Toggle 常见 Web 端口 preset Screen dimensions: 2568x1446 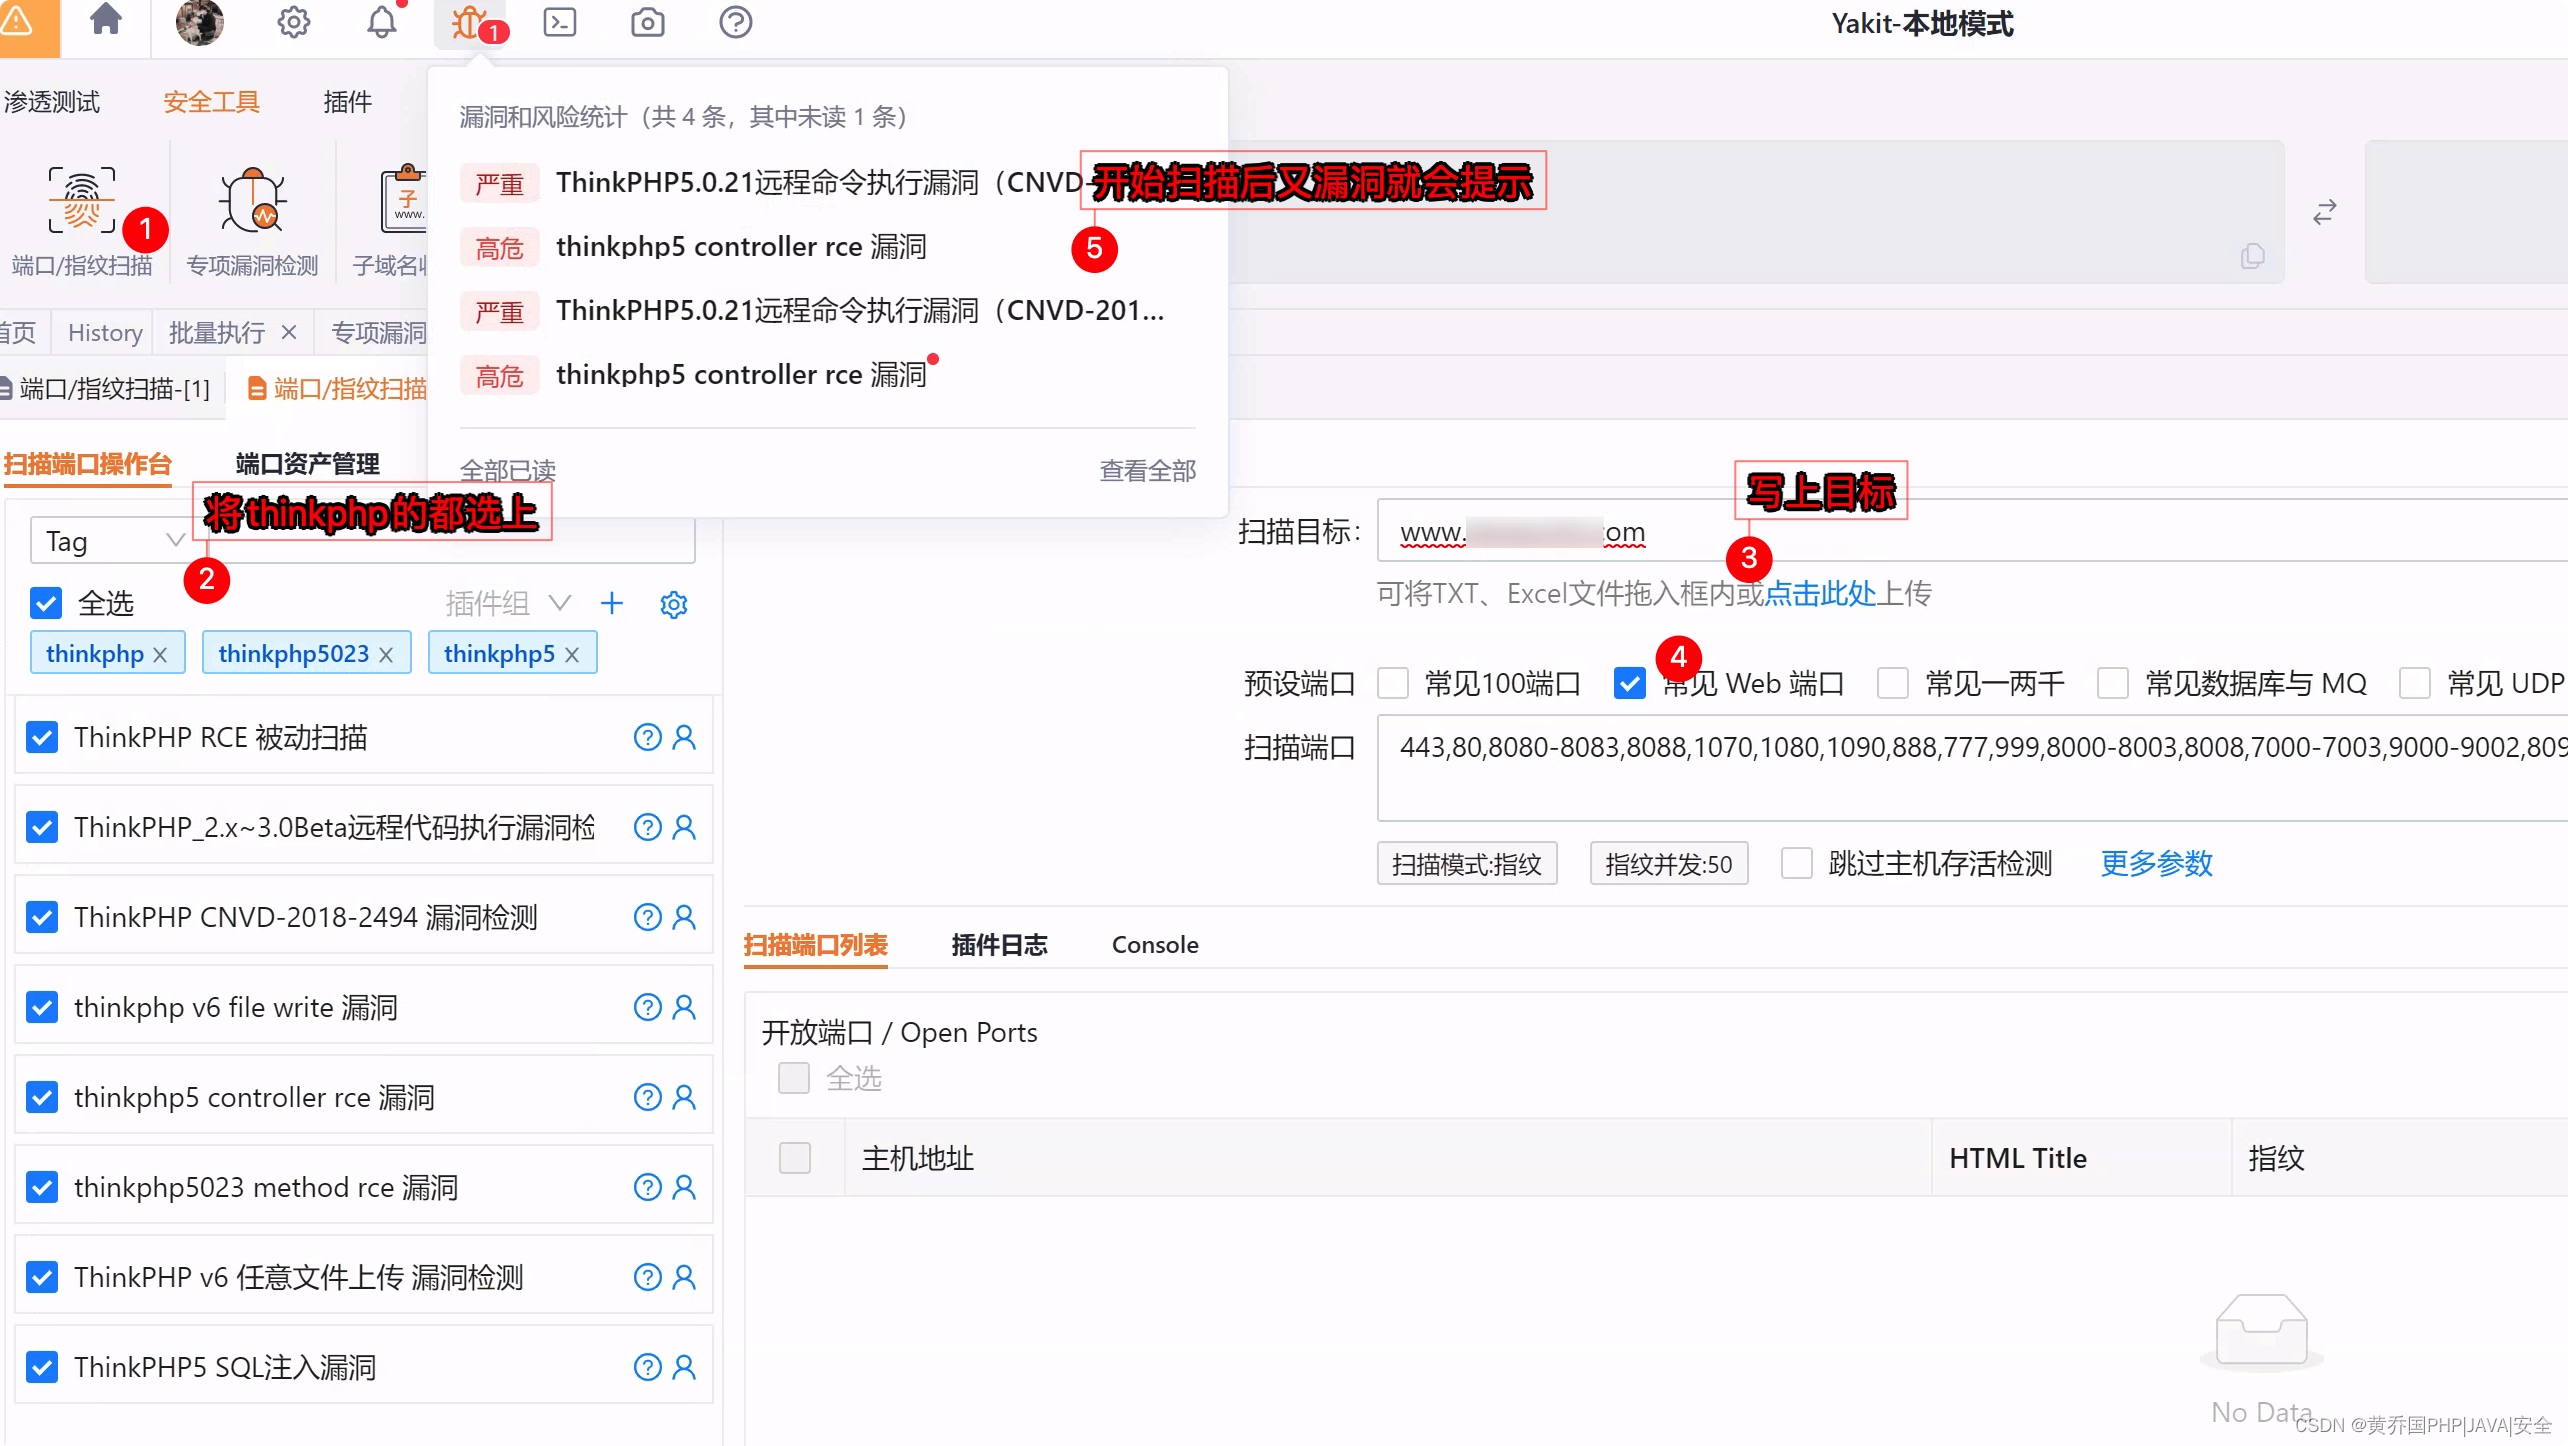1630,683
